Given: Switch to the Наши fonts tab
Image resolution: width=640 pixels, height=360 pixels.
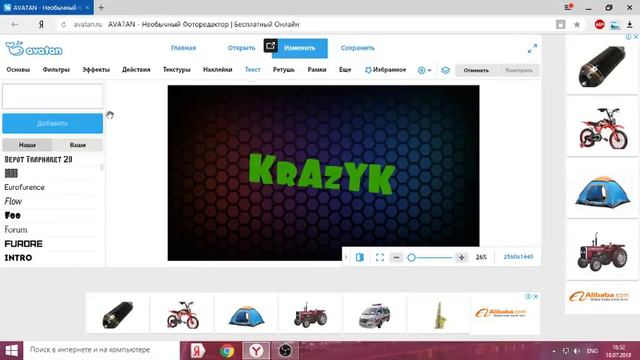Looking at the screenshot, I should [x=27, y=145].
